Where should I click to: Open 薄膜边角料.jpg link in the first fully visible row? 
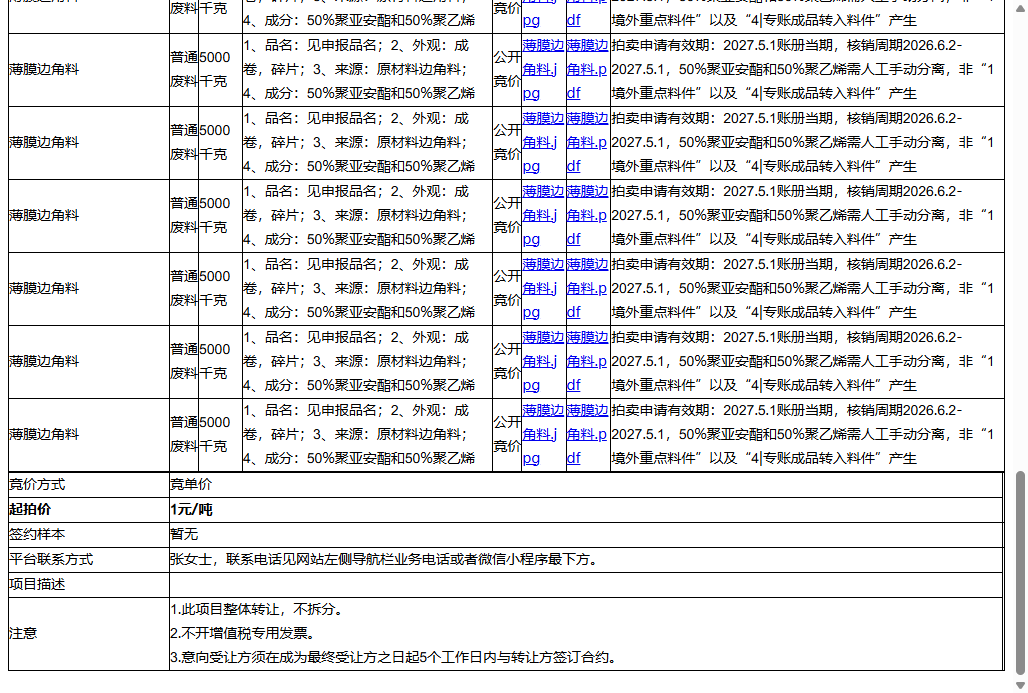[x=543, y=69]
